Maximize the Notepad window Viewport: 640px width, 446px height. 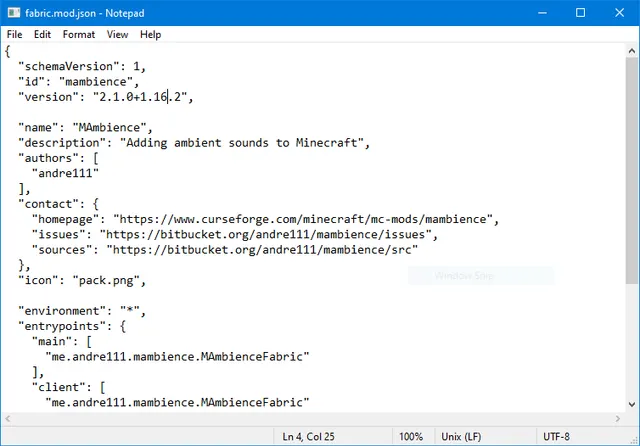coord(580,13)
